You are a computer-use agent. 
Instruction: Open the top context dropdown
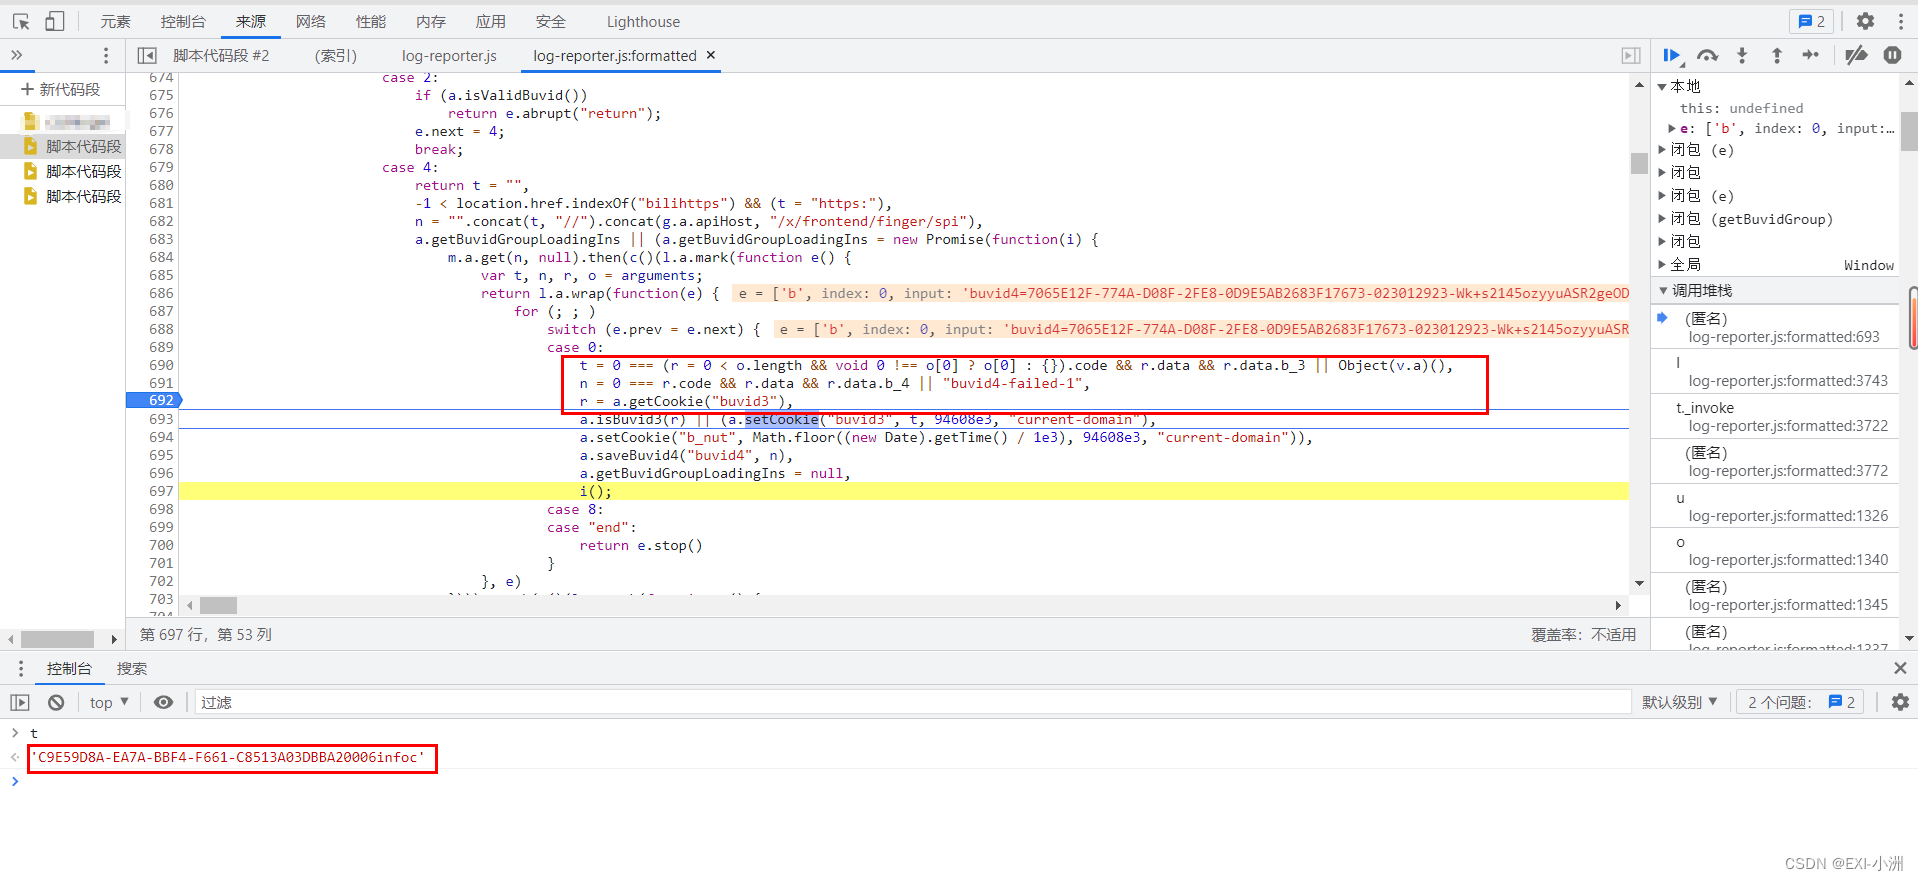coord(109,703)
